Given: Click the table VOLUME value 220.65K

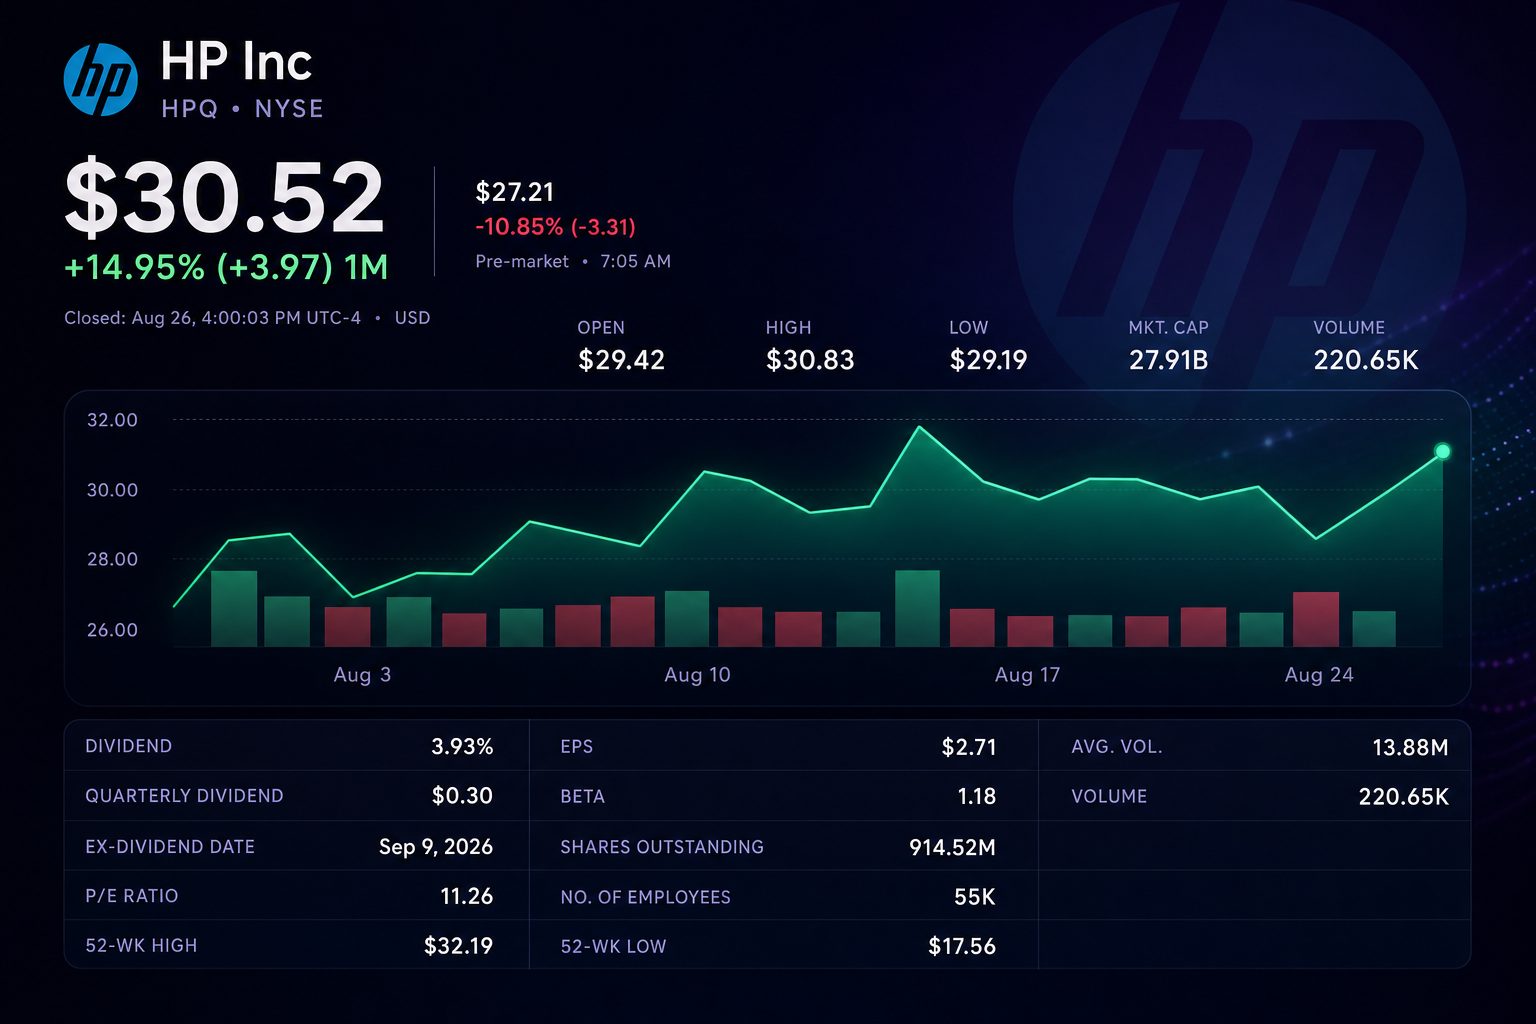Looking at the screenshot, I should point(1403,797).
